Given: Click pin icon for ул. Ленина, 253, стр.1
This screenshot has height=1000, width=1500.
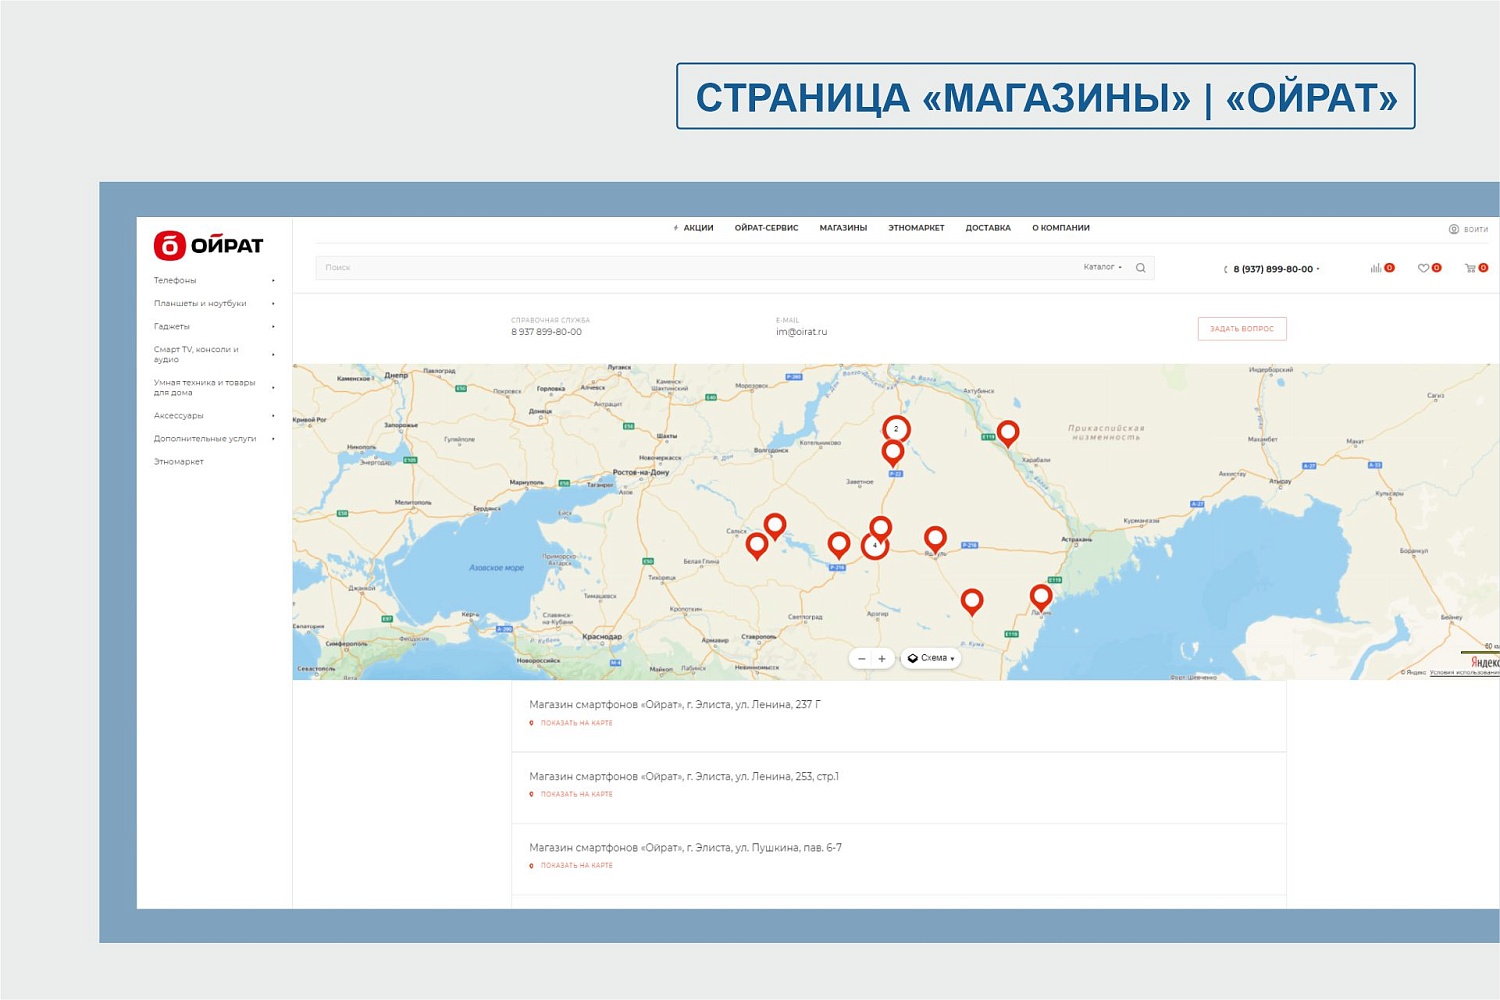Looking at the screenshot, I should click(x=531, y=794).
